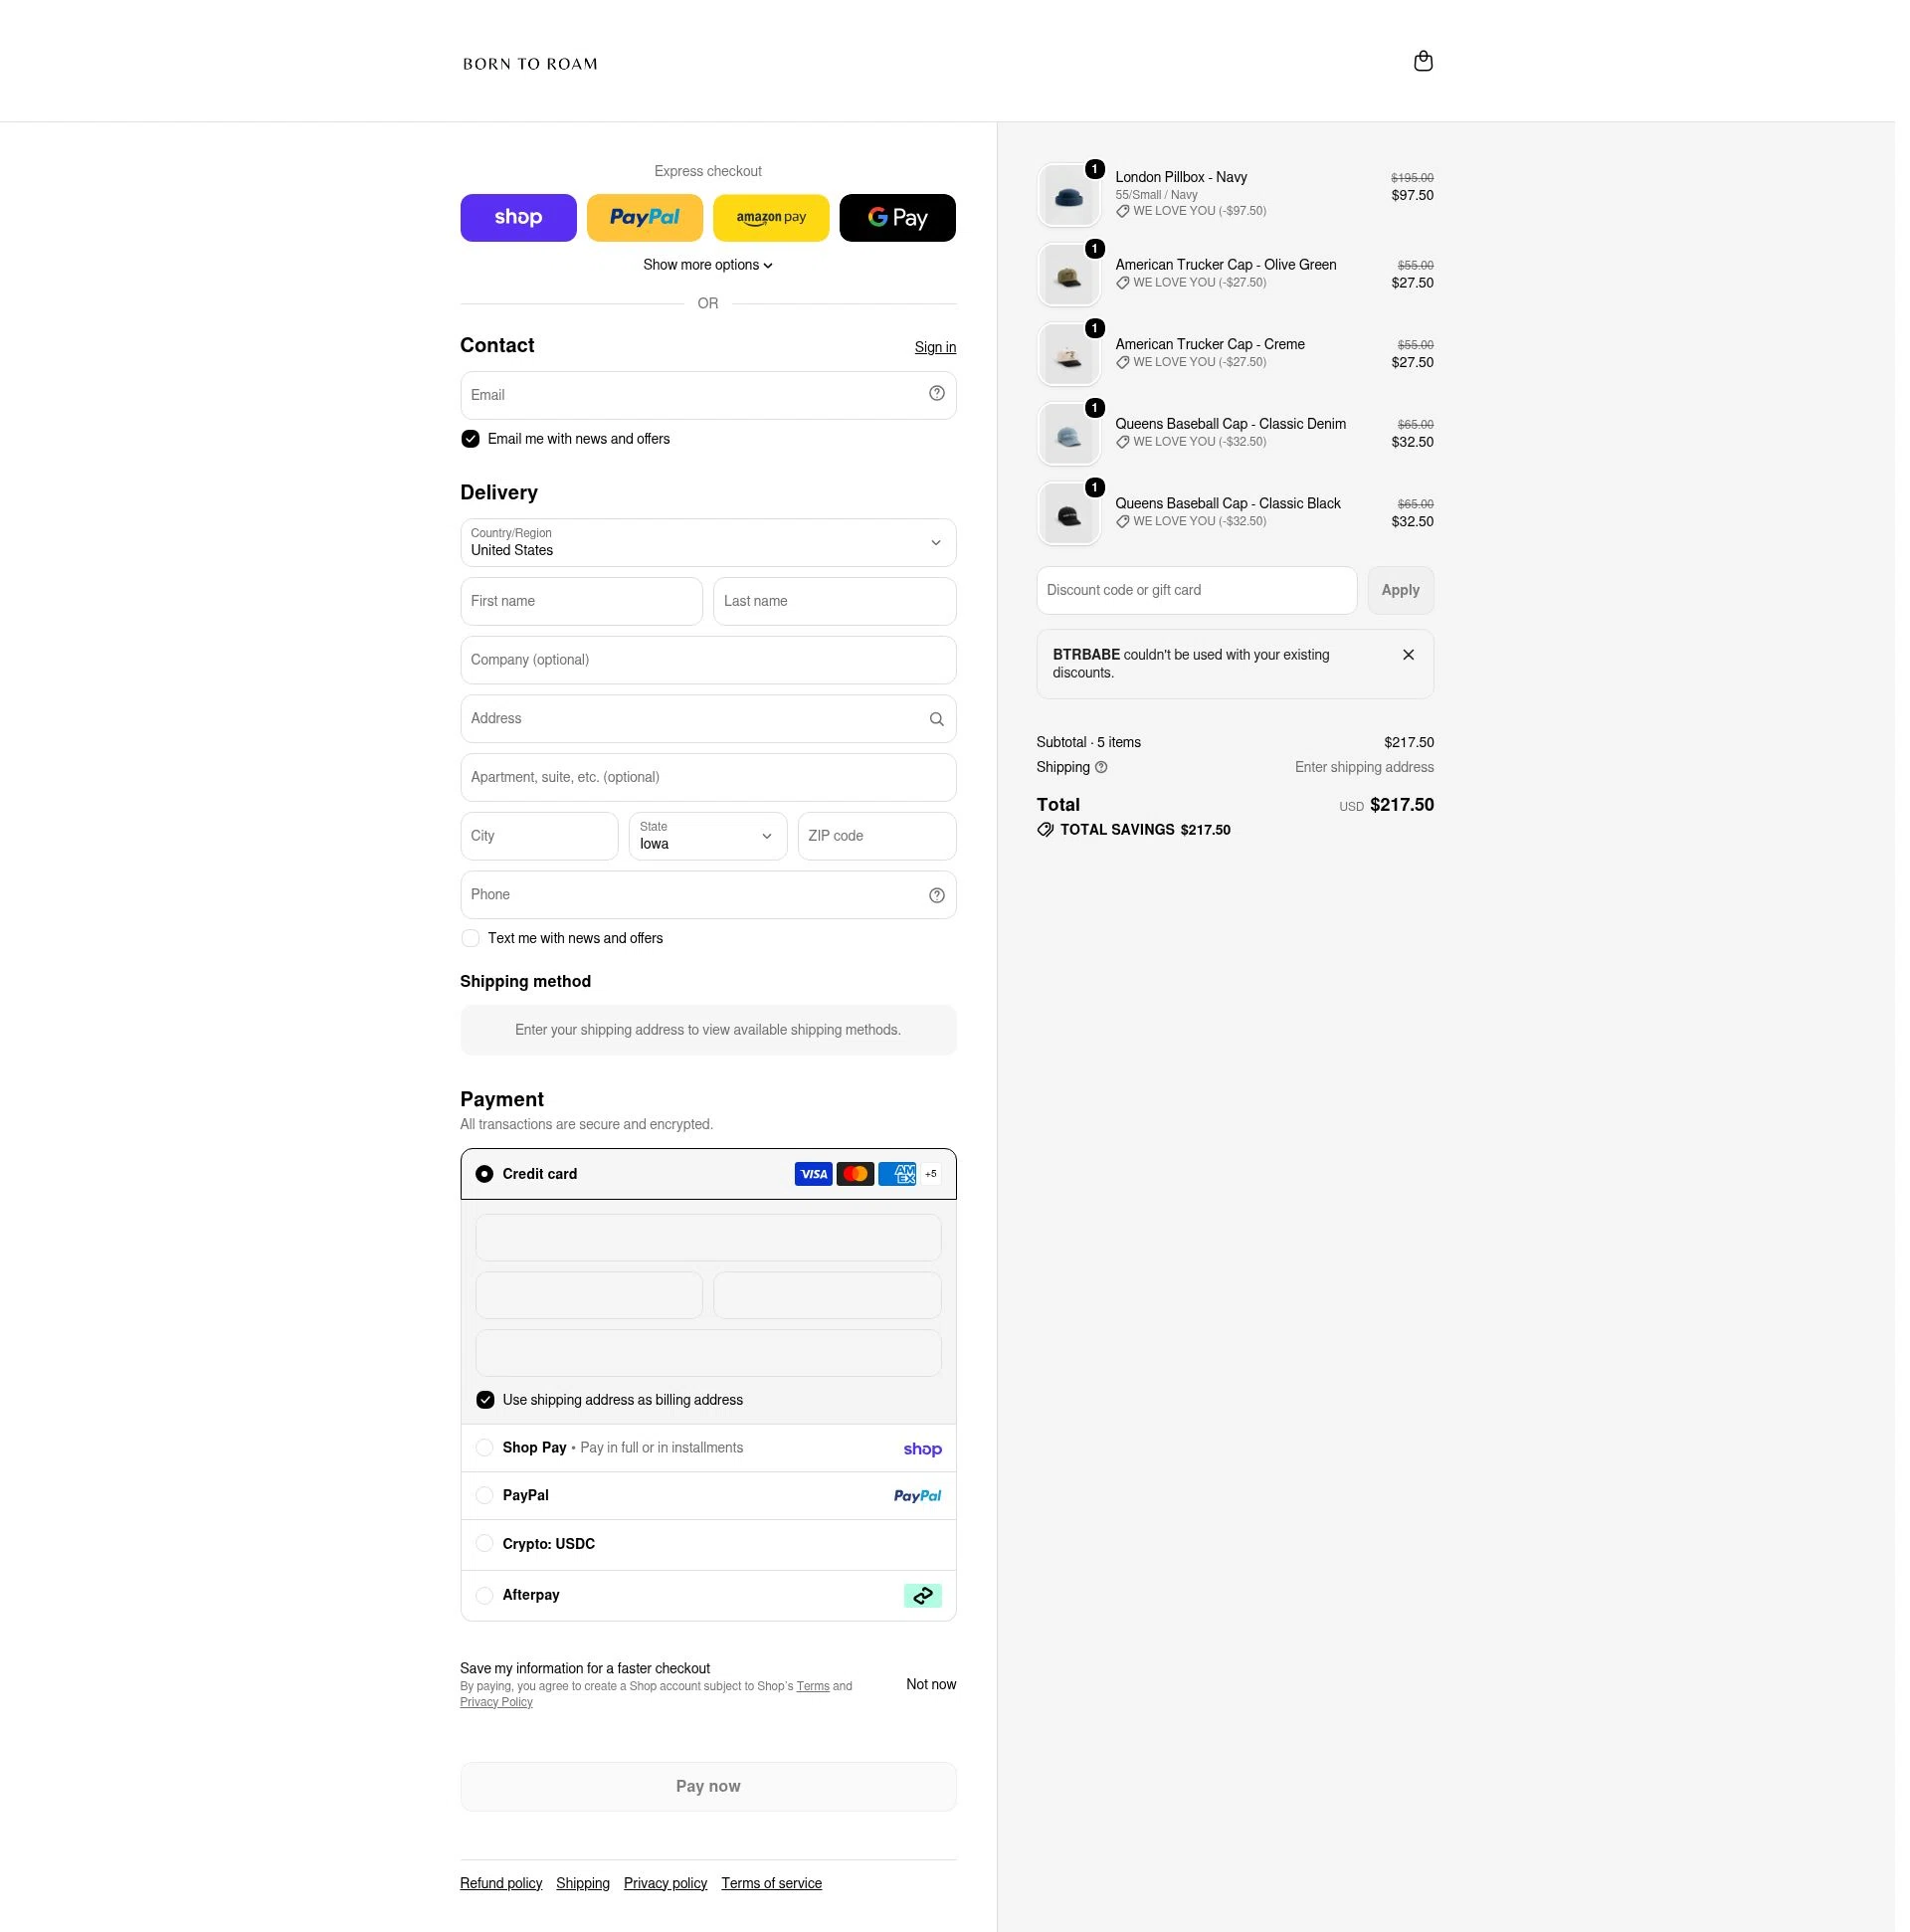Expand Show more options for express checkout

point(708,265)
